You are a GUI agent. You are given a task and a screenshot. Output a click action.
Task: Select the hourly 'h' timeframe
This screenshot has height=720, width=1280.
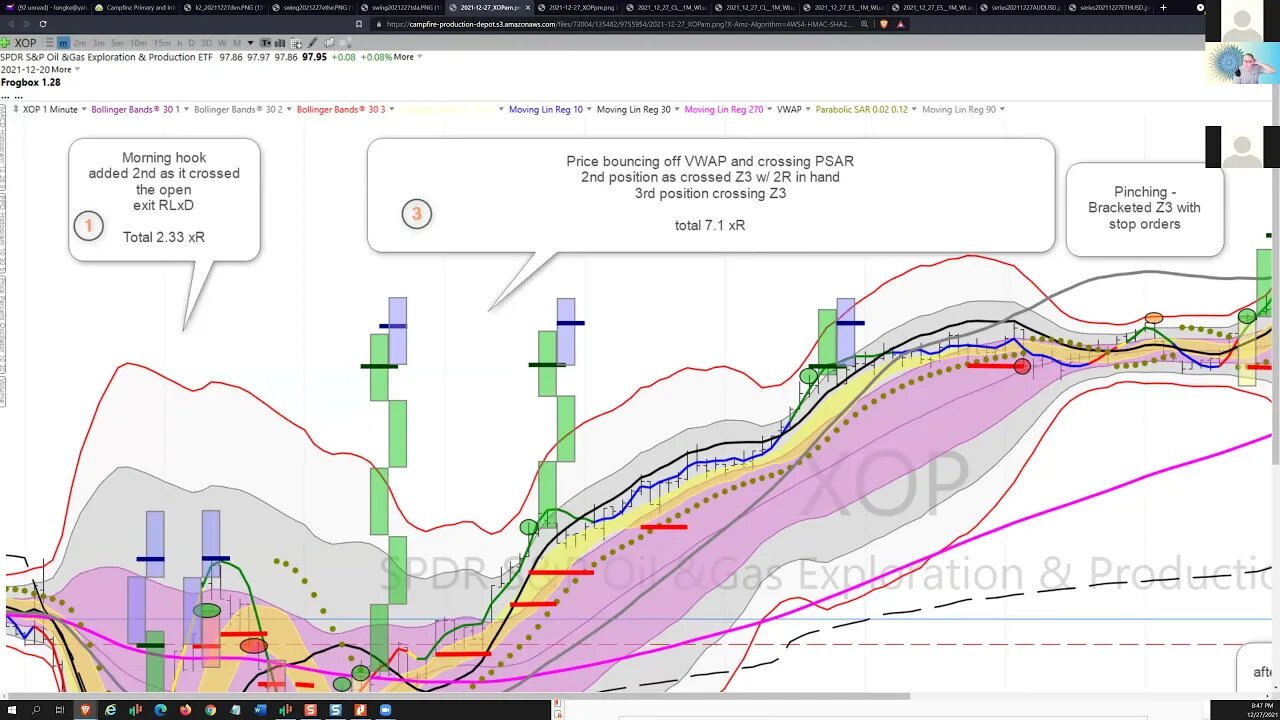point(180,43)
